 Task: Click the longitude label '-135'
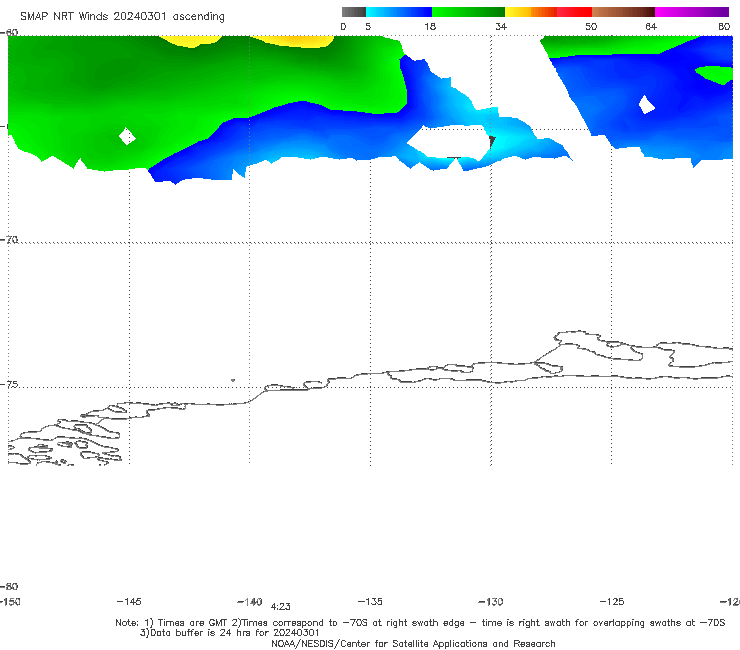click(x=370, y=601)
